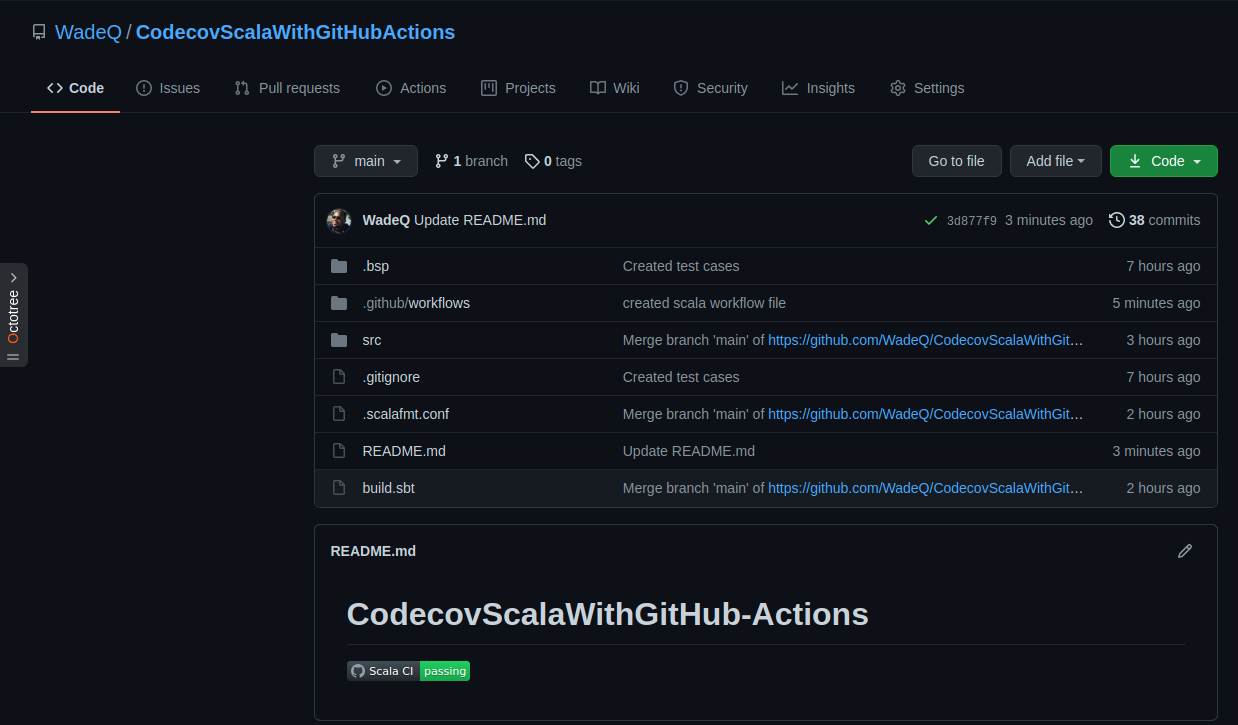This screenshot has width=1238, height=725.
Task: Open the latest commit message Update README.md
Action: click(x=480, y=220)
